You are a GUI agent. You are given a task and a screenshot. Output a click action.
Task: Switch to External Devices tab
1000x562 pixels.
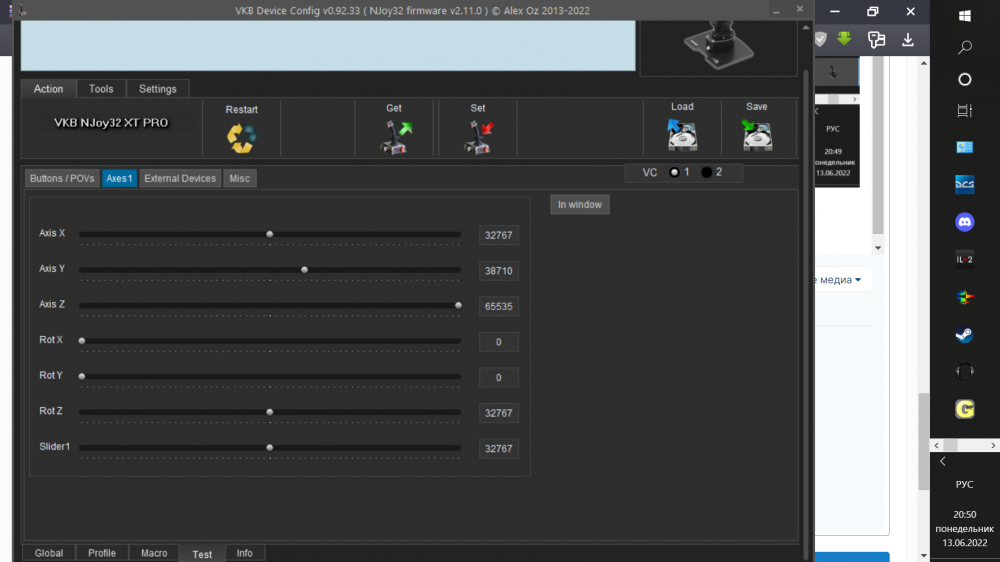pos(180,179)
